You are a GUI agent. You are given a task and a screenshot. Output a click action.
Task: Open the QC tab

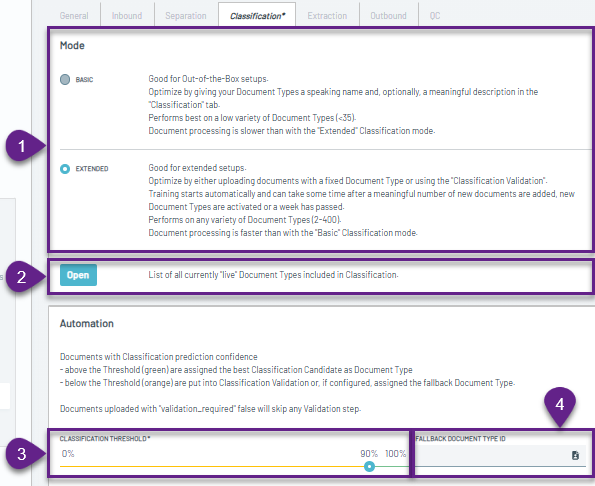pos(435,16)
